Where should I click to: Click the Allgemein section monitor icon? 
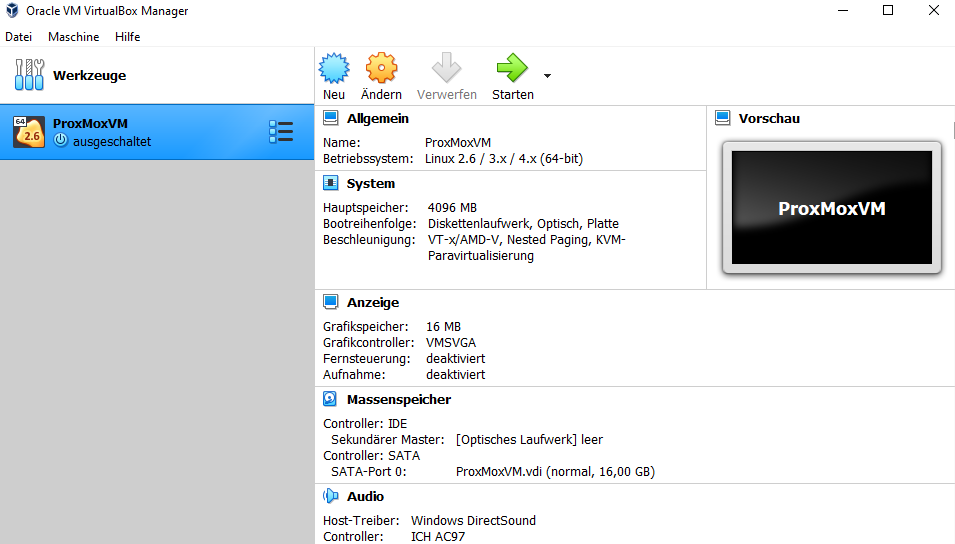[331, 118]
